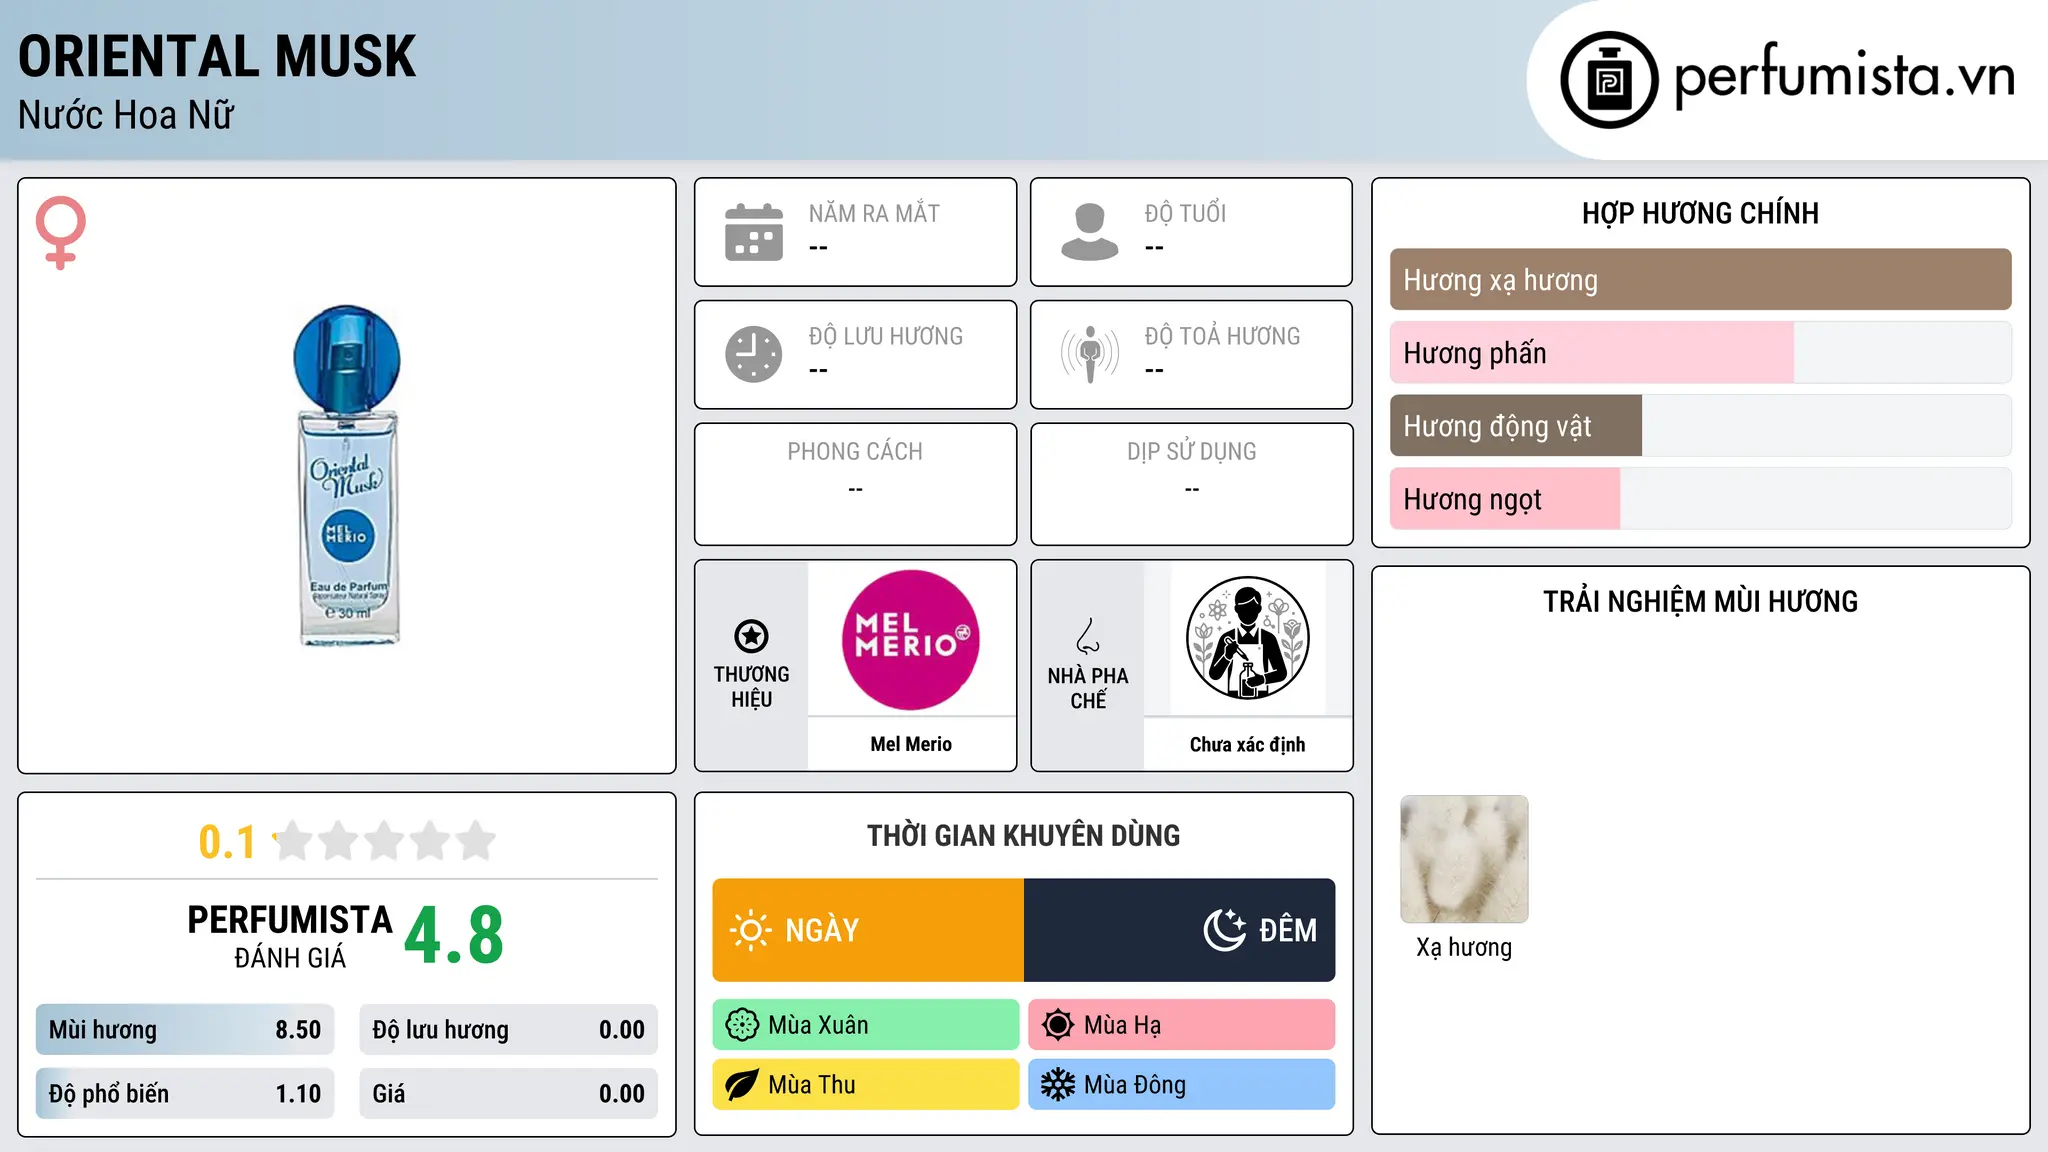
Task: Click the Độ phổ biến 1.10 score bar
Action: pos(185,1094)
